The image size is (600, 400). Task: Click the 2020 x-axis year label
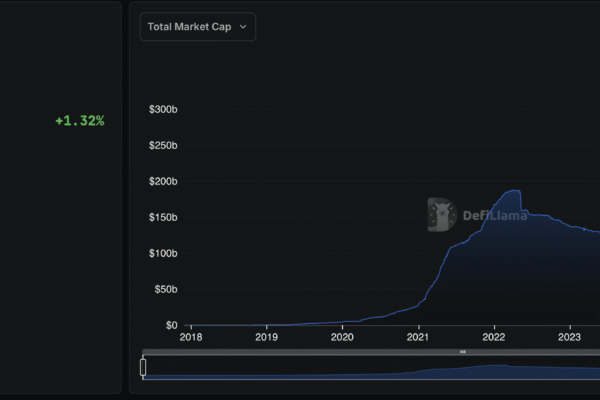point(343,338)
